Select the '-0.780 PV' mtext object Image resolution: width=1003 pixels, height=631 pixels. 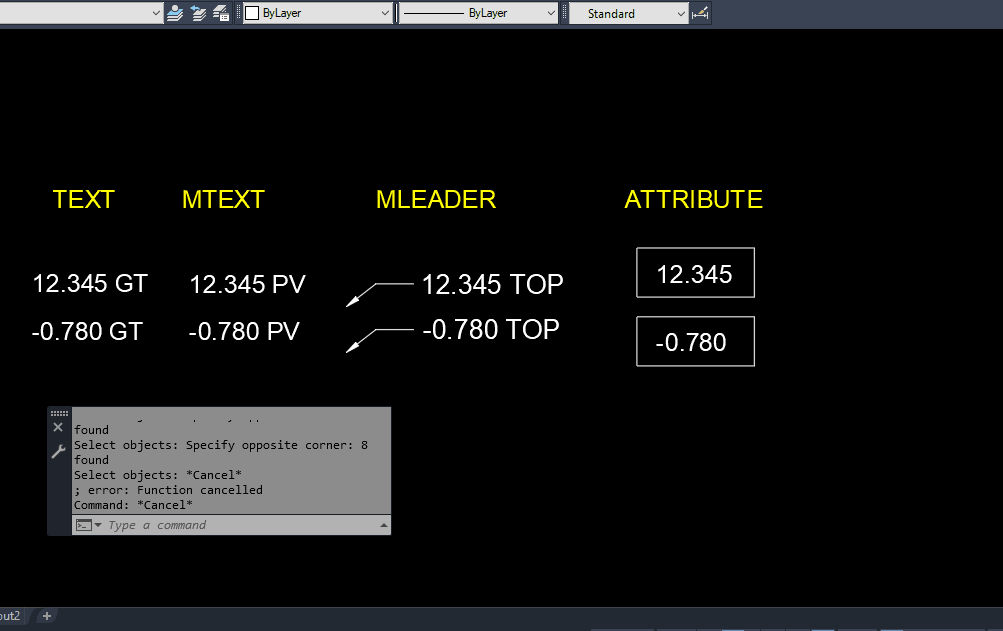tap(244, 331)
